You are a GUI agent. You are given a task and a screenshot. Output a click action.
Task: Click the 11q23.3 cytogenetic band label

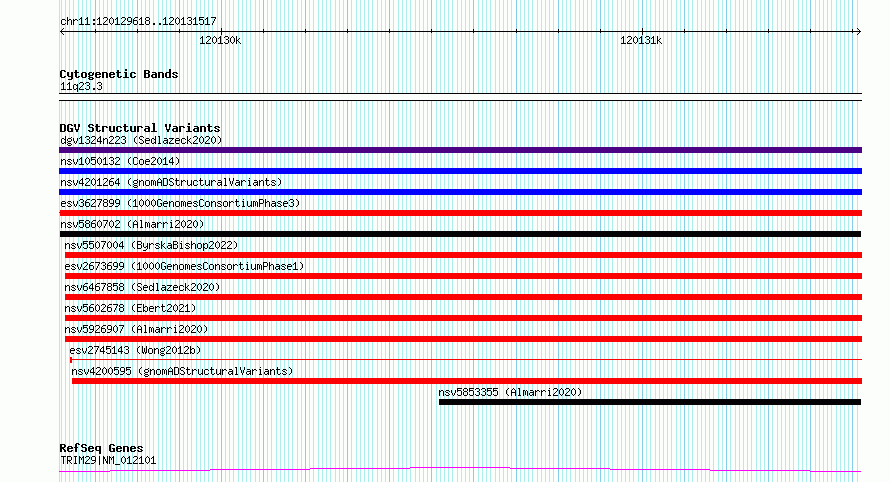(x=81, y=86)
